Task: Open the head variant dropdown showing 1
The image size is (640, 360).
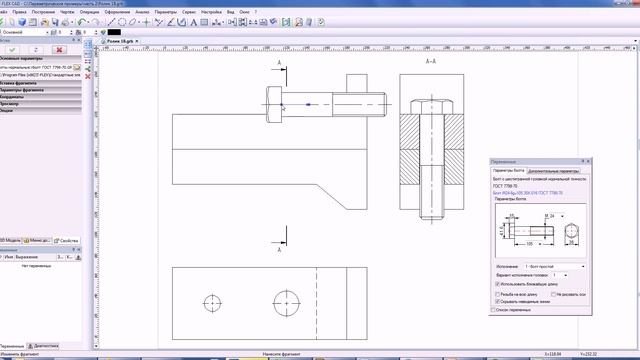Action: 560,276
